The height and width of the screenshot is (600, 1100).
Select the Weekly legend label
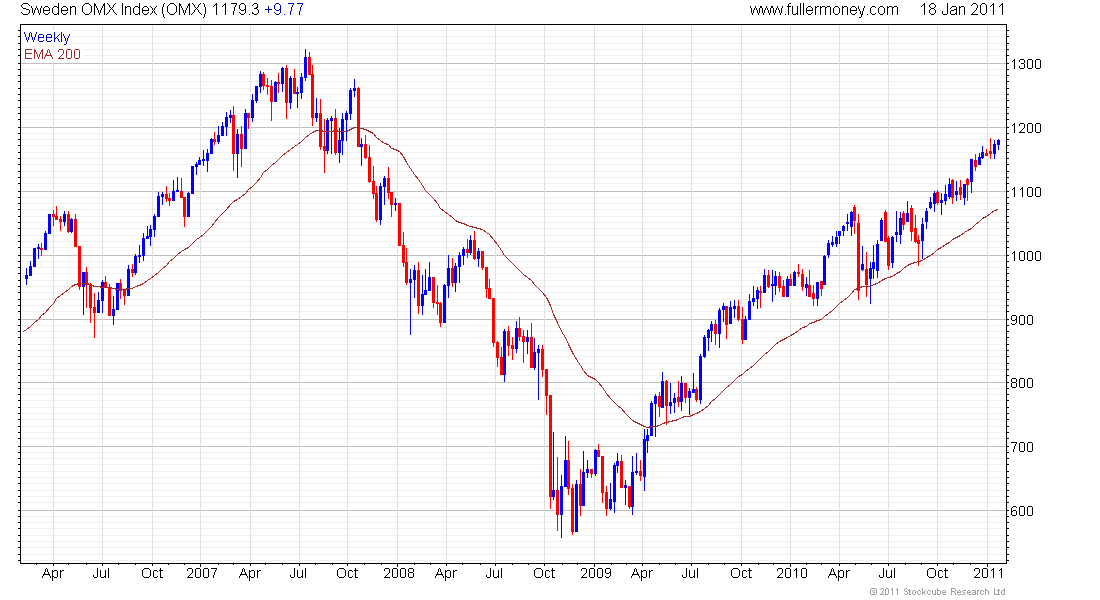pyautogui.click(x=47, y=37)
